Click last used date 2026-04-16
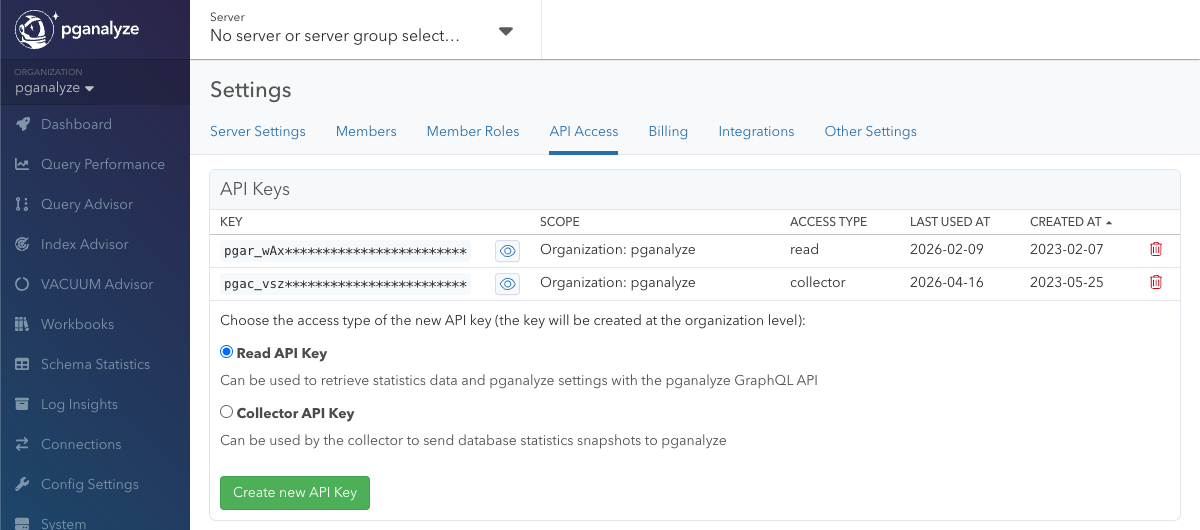The image size is (1200, 530). pyautogui.click(x=947, y=282)
